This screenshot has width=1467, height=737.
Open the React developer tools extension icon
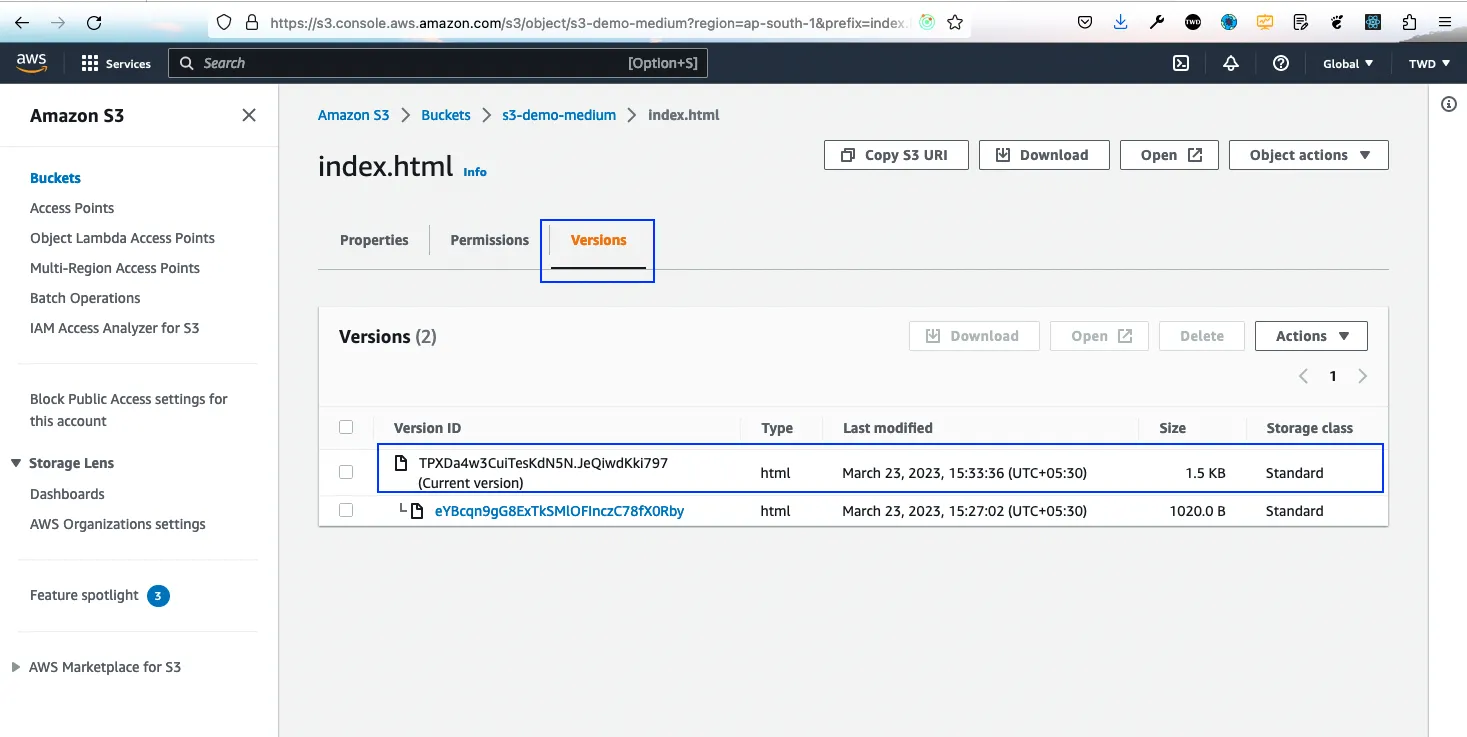coord(1373,22)
